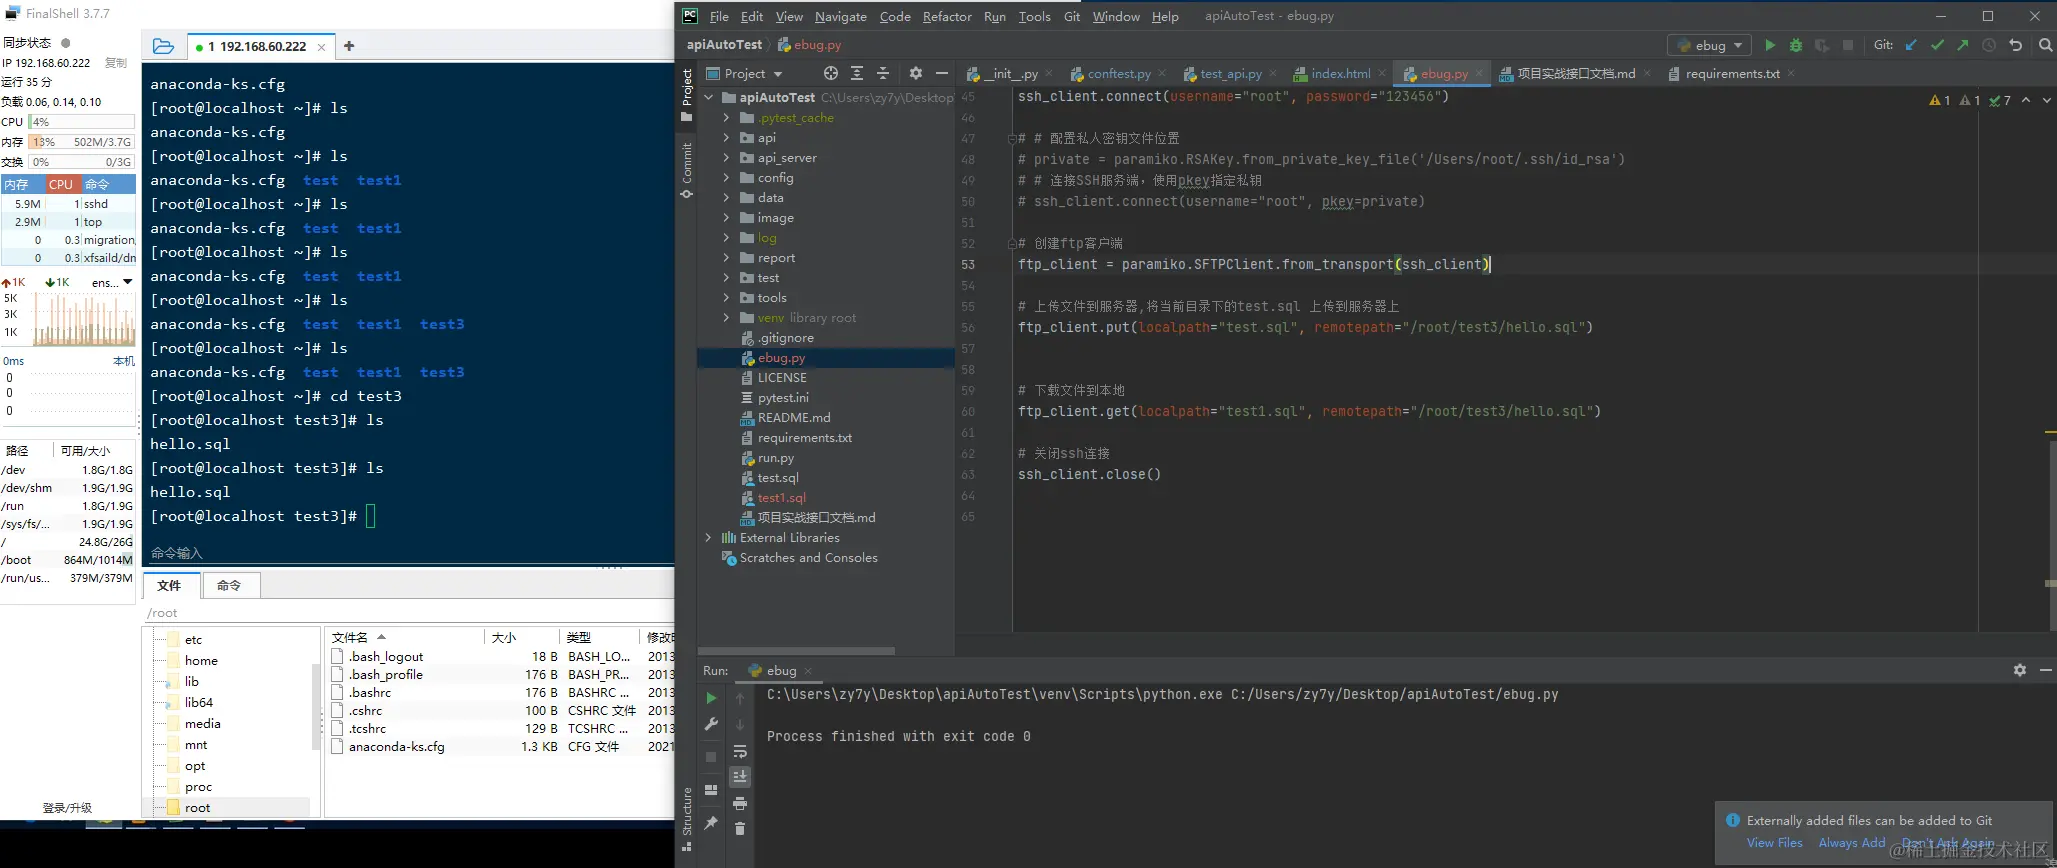
Task: Switch to the conftest.py editor tab
Action: (1118, 74)
